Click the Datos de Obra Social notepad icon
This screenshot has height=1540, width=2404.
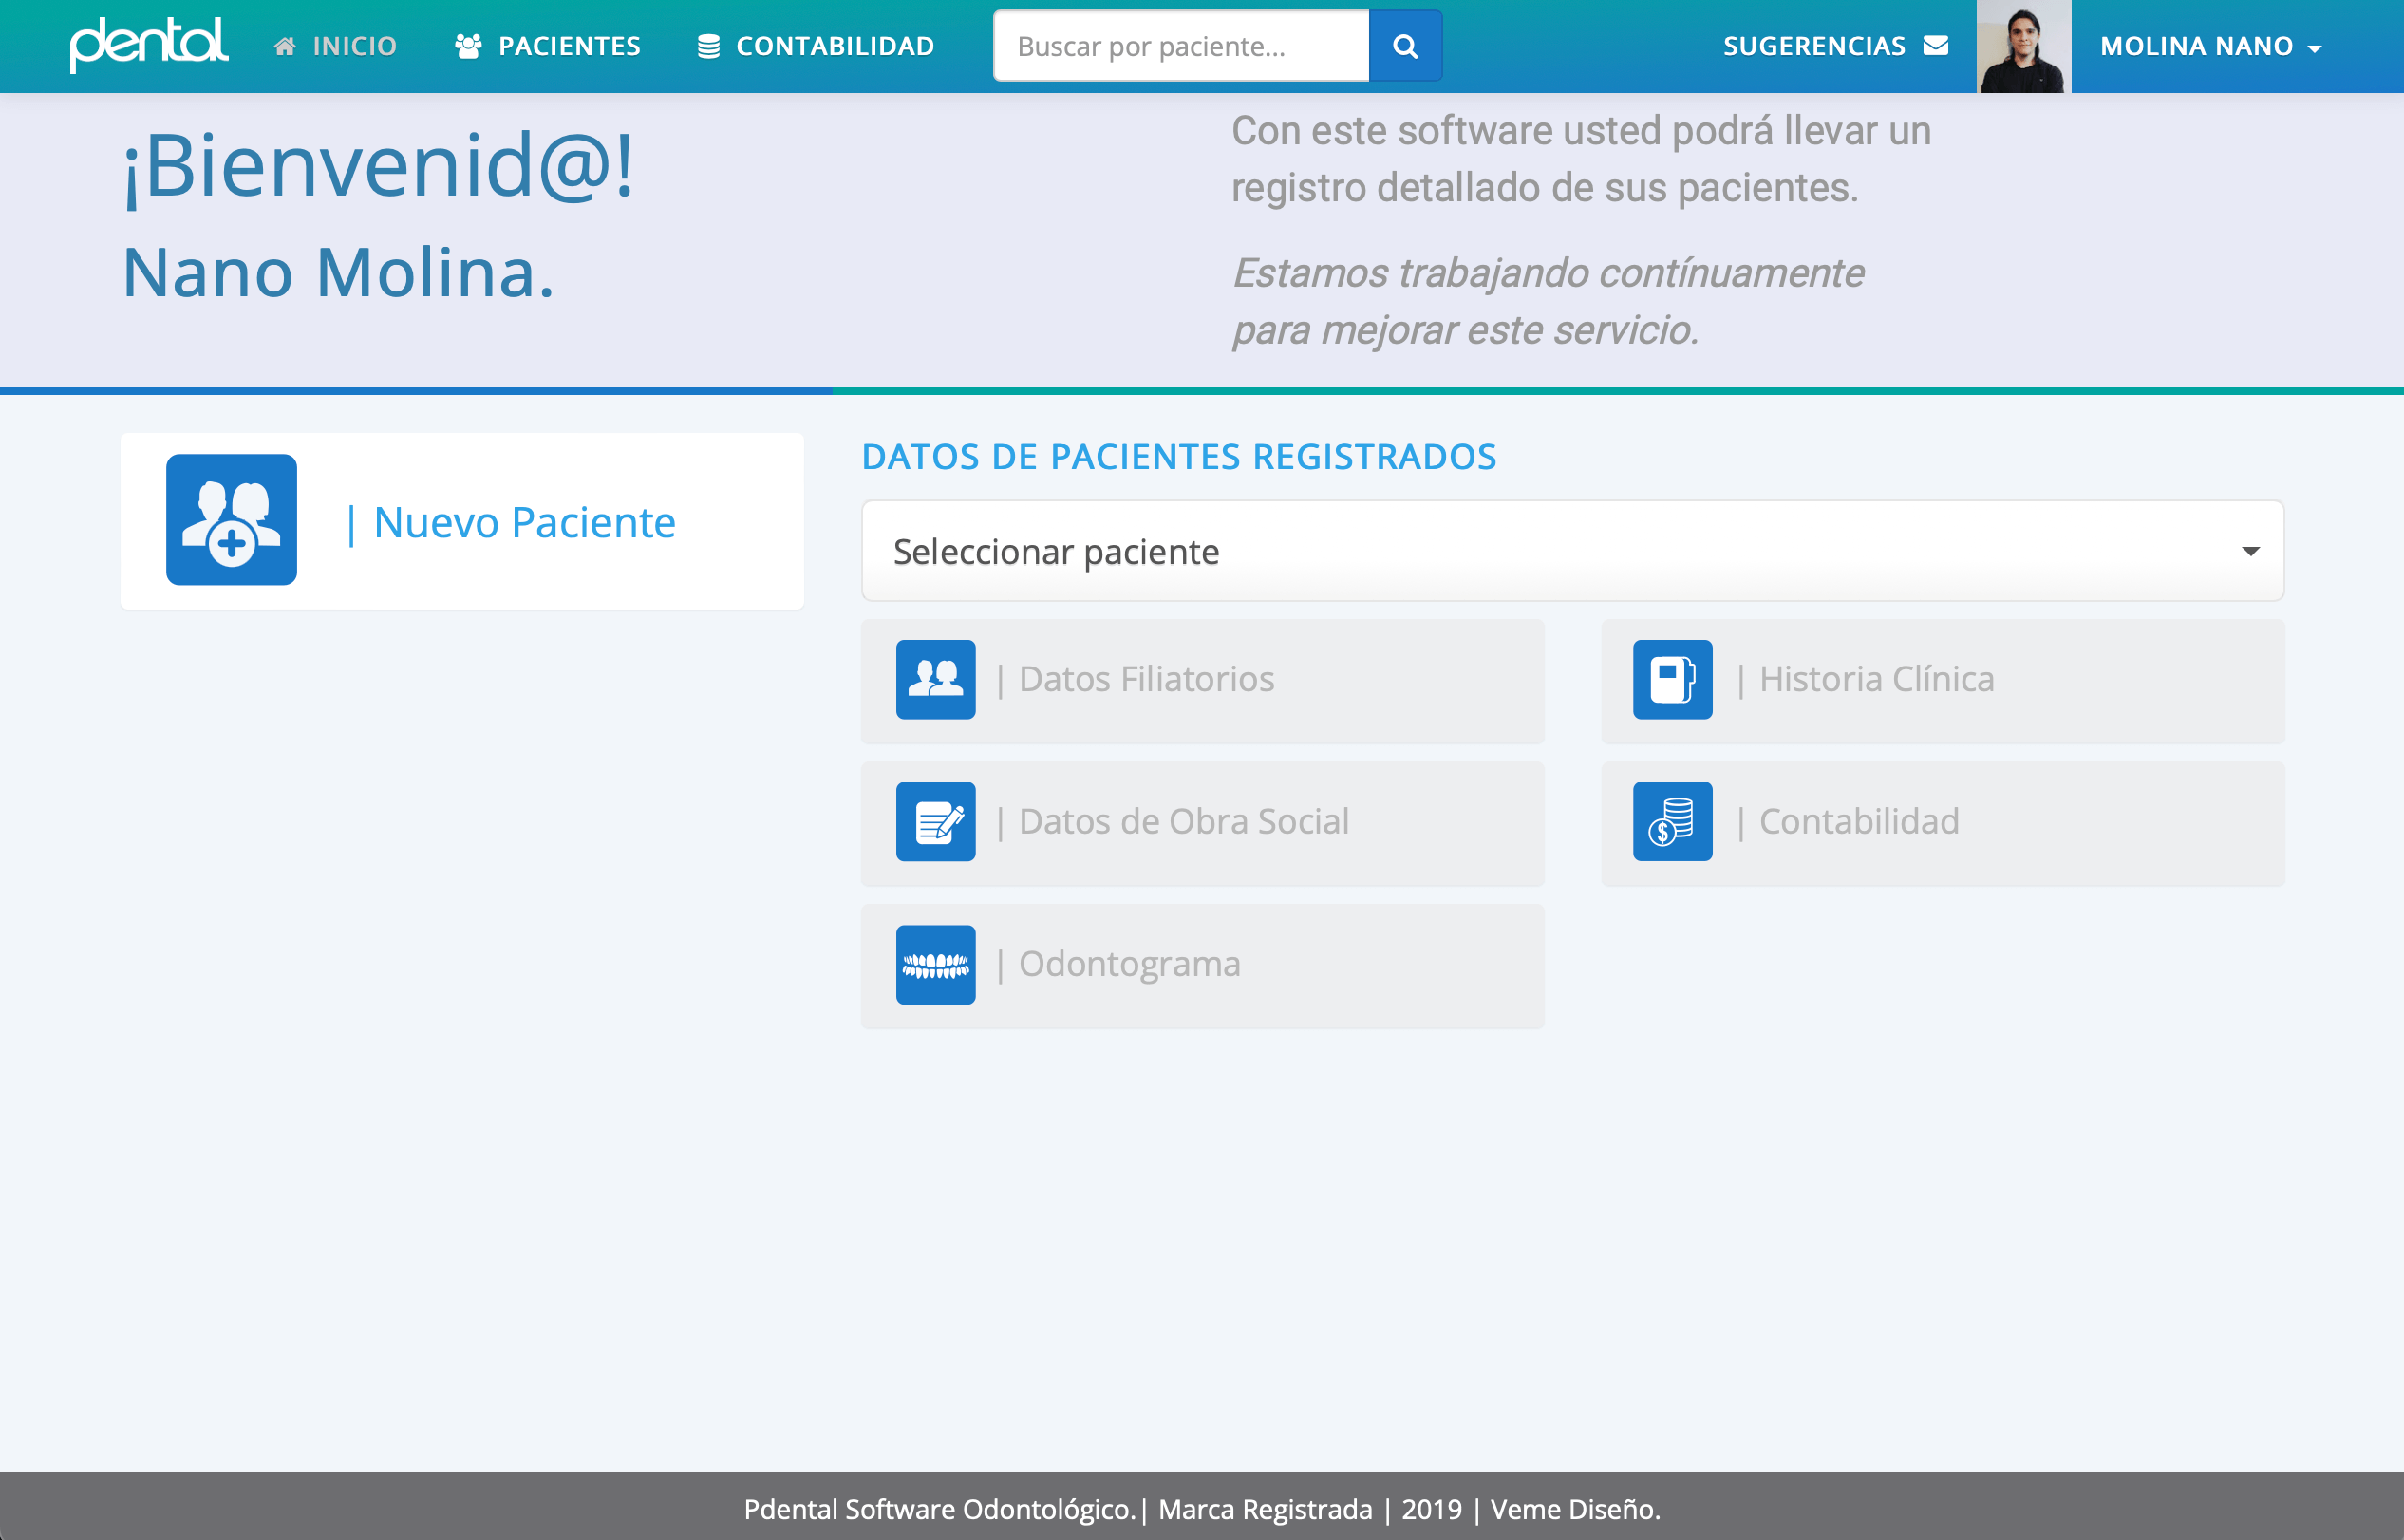[x=935, y=822]
